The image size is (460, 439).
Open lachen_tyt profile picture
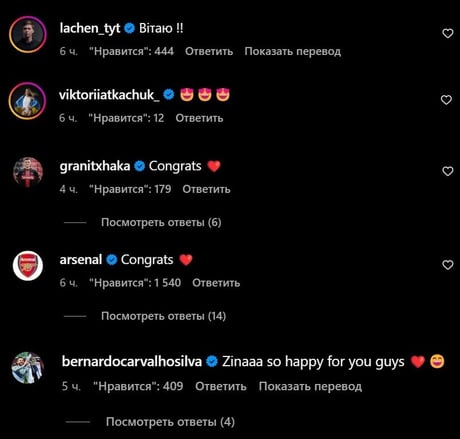[28, 35]
